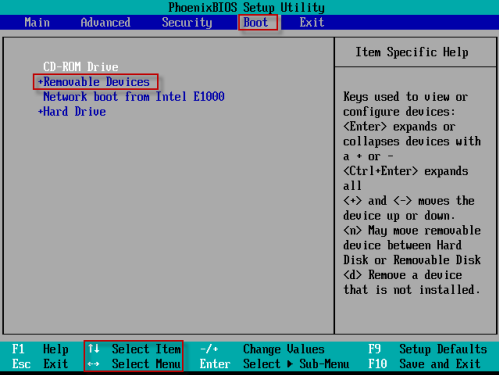Screen dimensions: 499x375
Task: Expand the Hard Drive plus sign
Action: pyautogui.click(x=40, y=111)
